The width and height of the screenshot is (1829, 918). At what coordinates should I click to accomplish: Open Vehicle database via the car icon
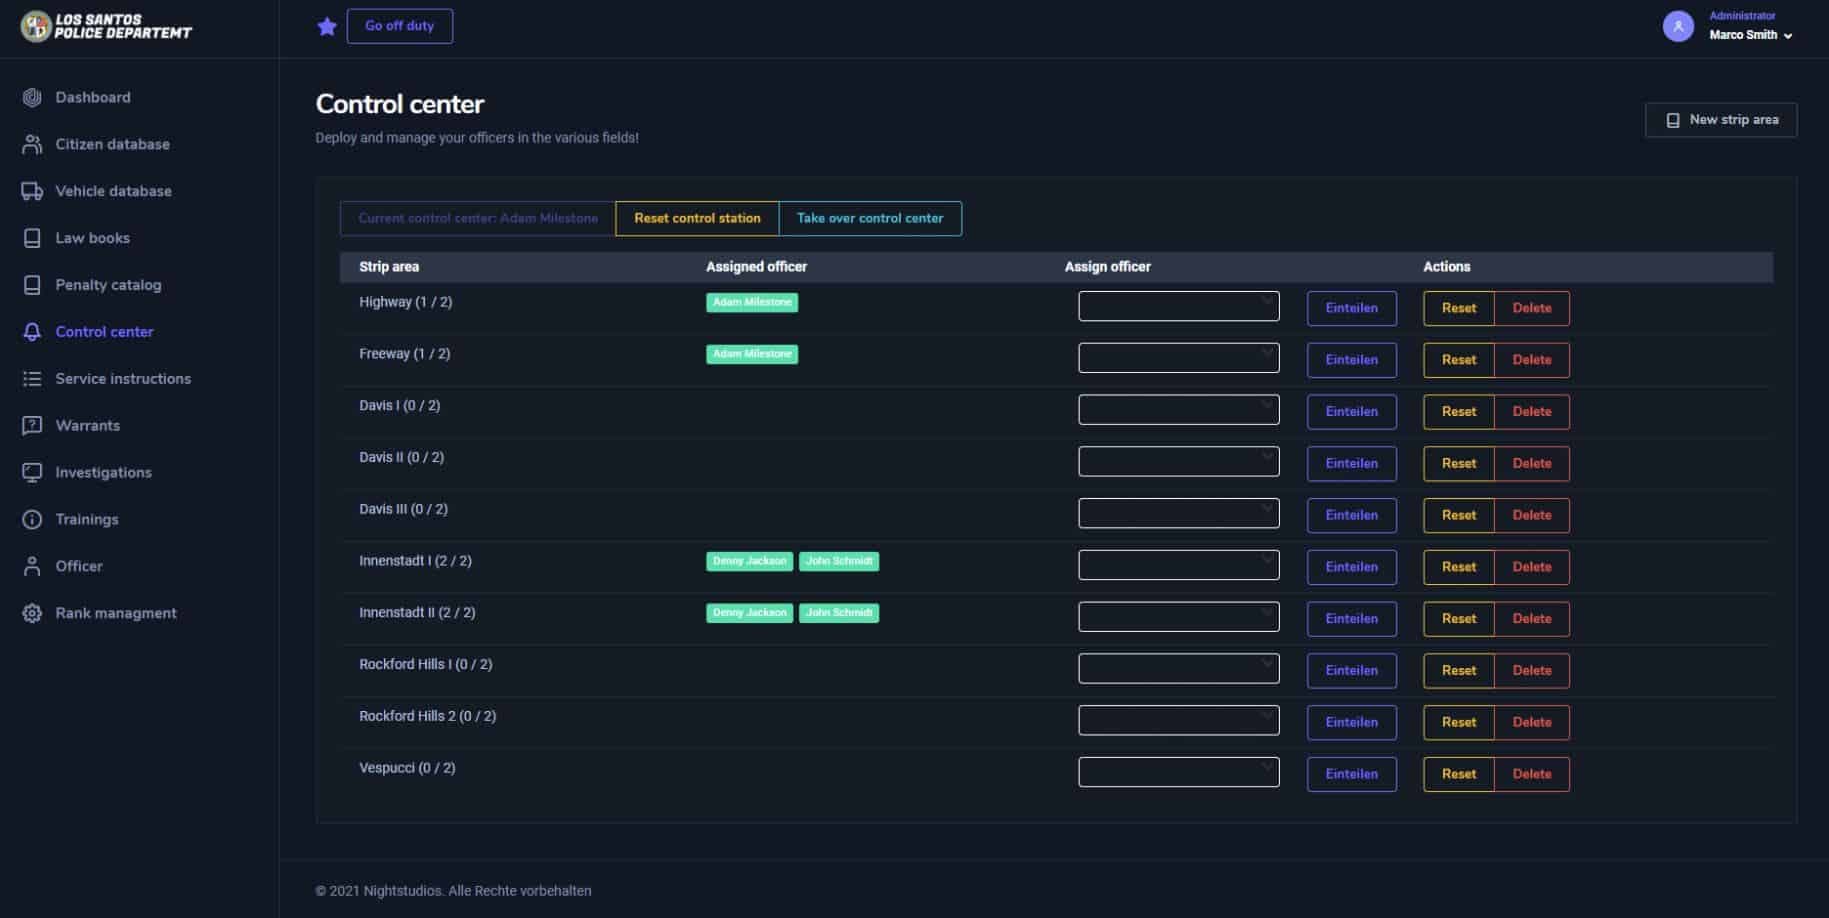pyautogui.click(x=30, y=190)
